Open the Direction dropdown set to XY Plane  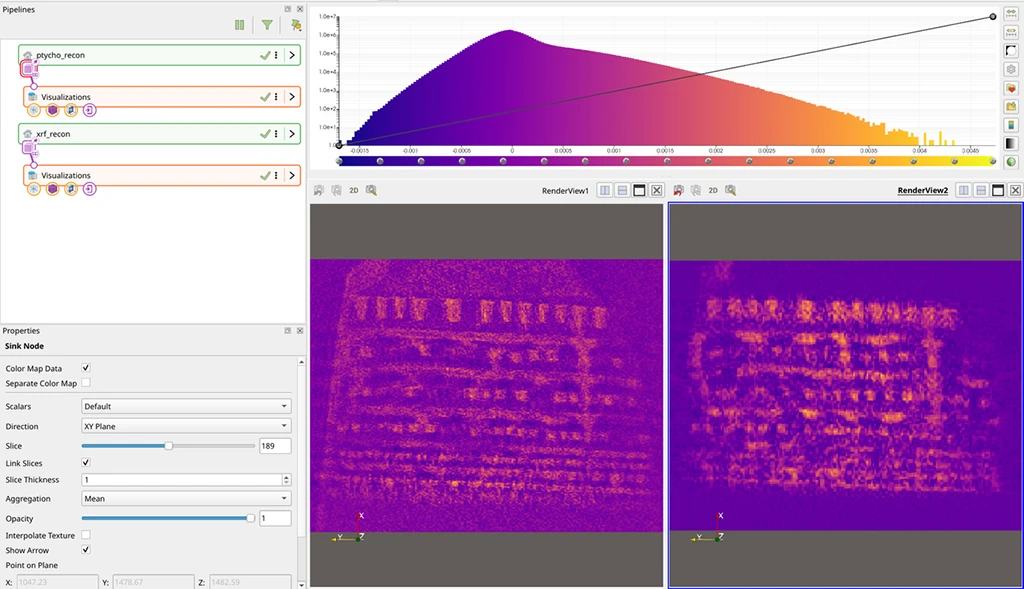tap(186, 426)
